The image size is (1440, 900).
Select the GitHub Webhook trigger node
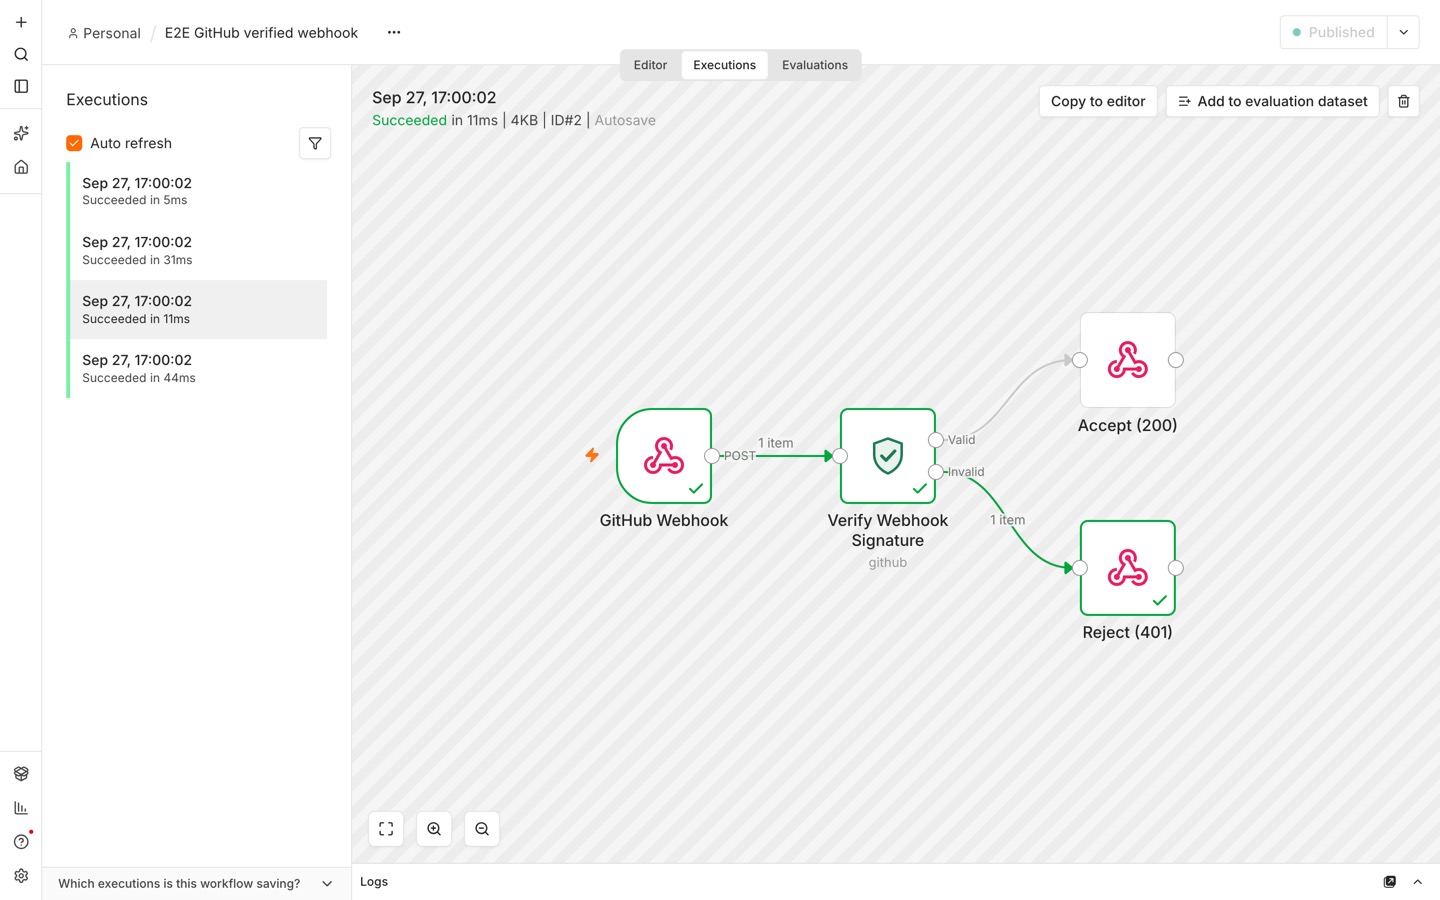coord(664,456)
